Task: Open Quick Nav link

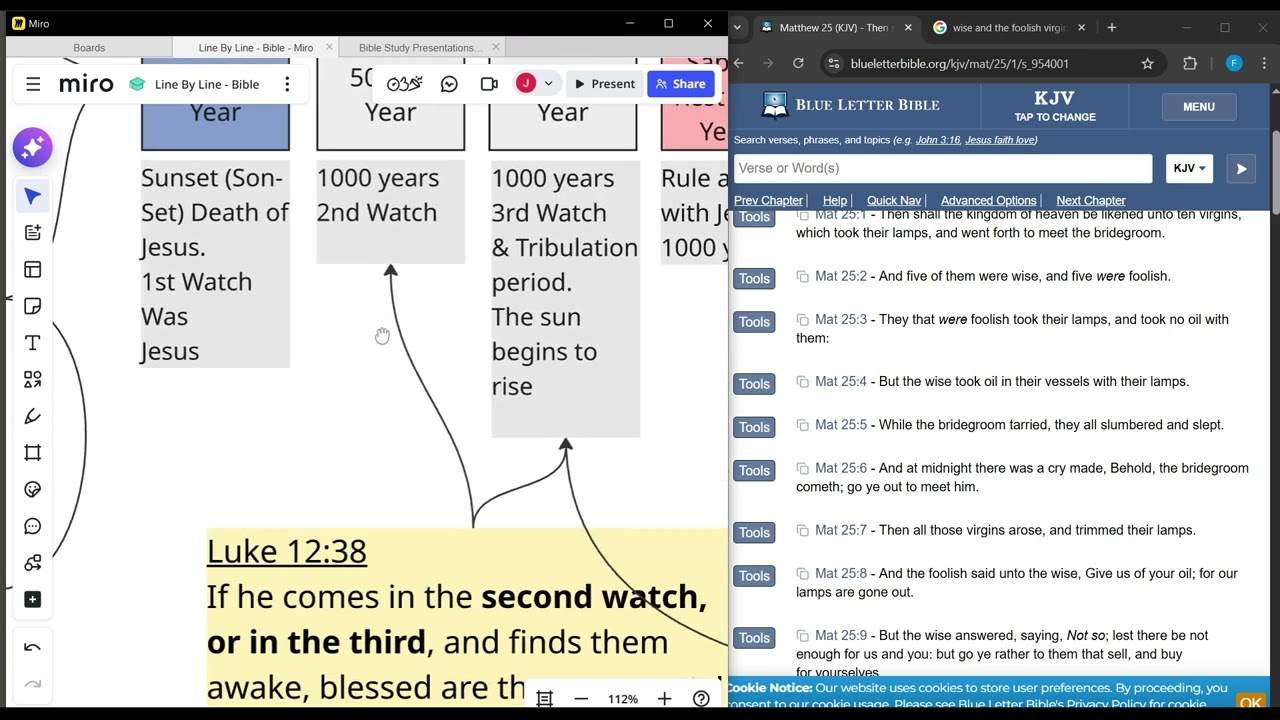Action: (893, 201)
